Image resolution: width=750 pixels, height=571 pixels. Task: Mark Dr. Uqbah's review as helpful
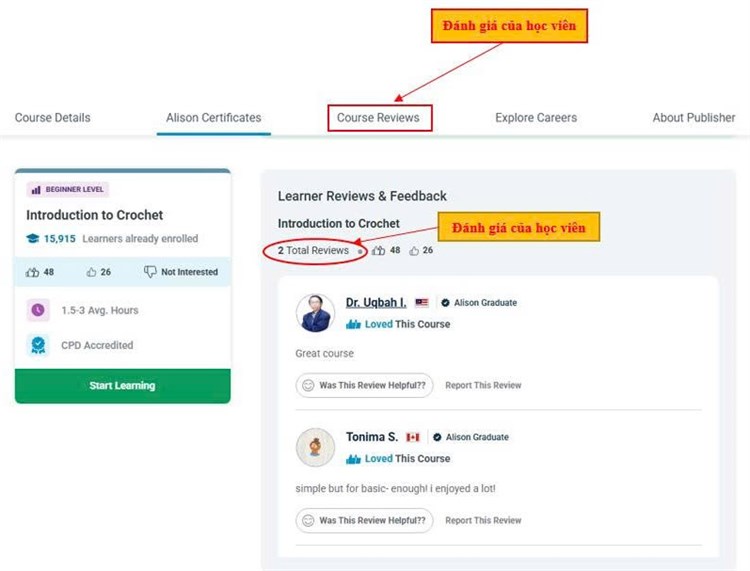coord(365,385)
